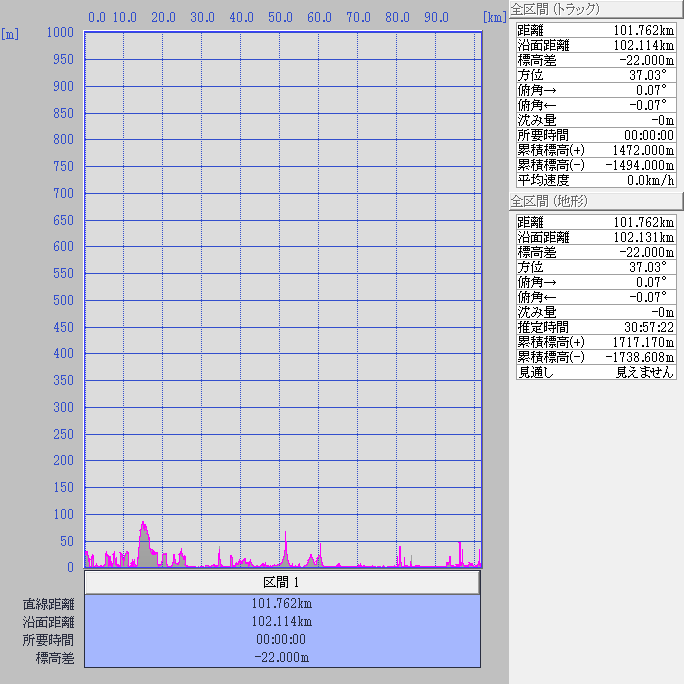This screenshot has width=684, height=684.
Task: Click the 区間 1 section header button
Action: click(x=282, y=582)
